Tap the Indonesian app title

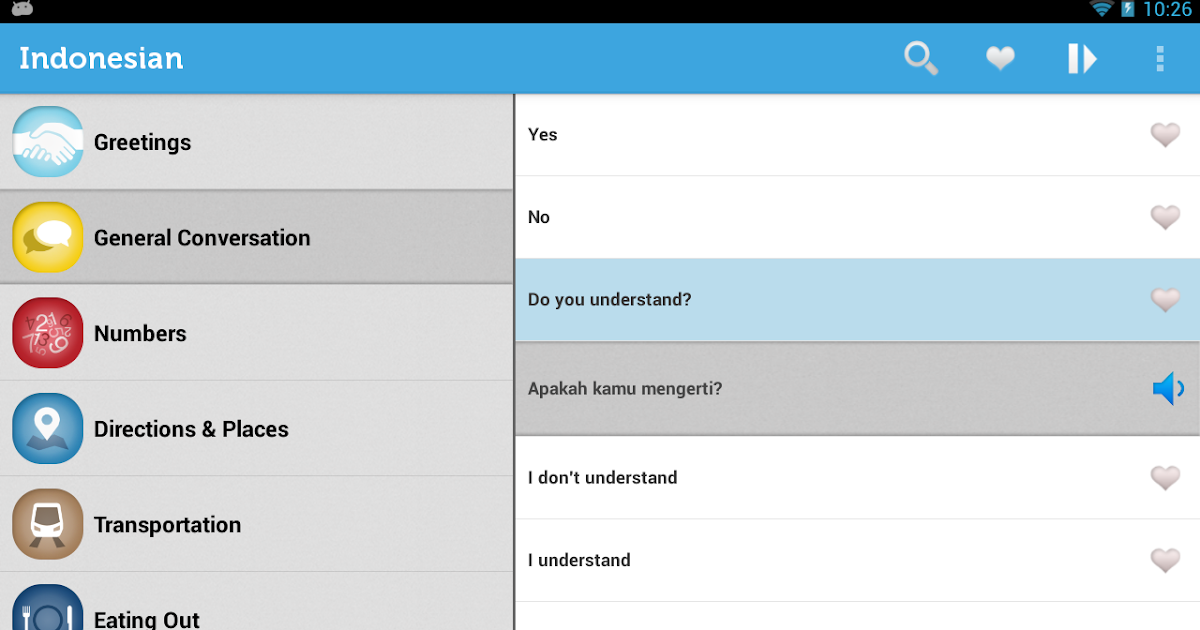pos(101,58)
